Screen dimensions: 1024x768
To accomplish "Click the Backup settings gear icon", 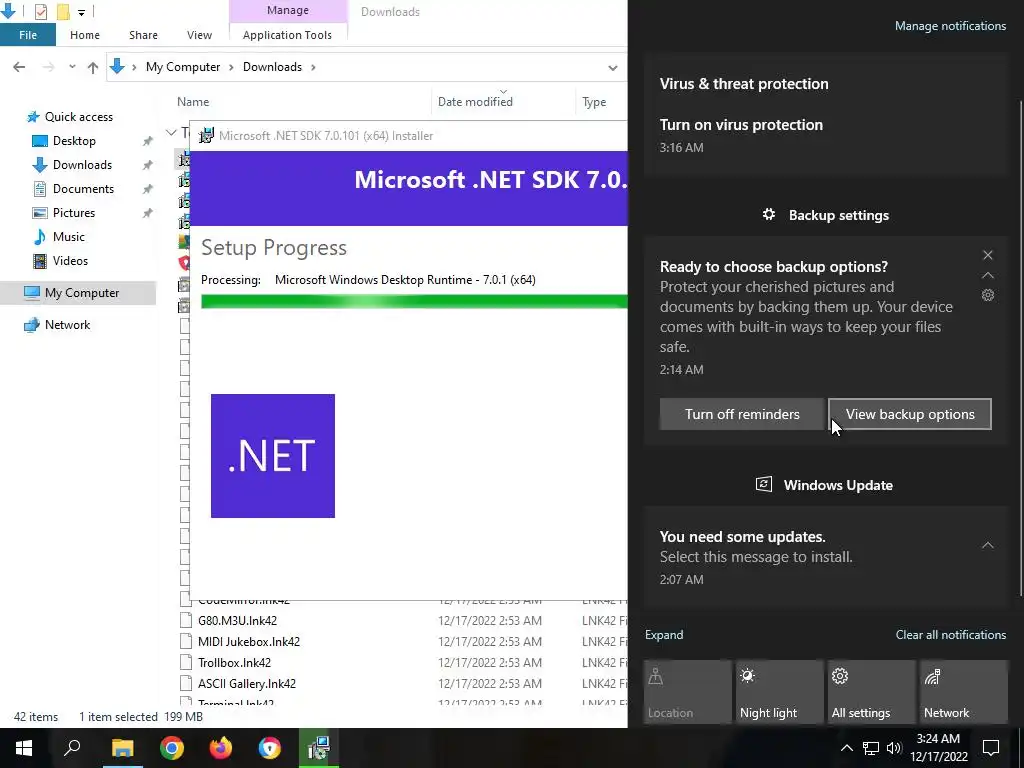I will click(769, 214).
